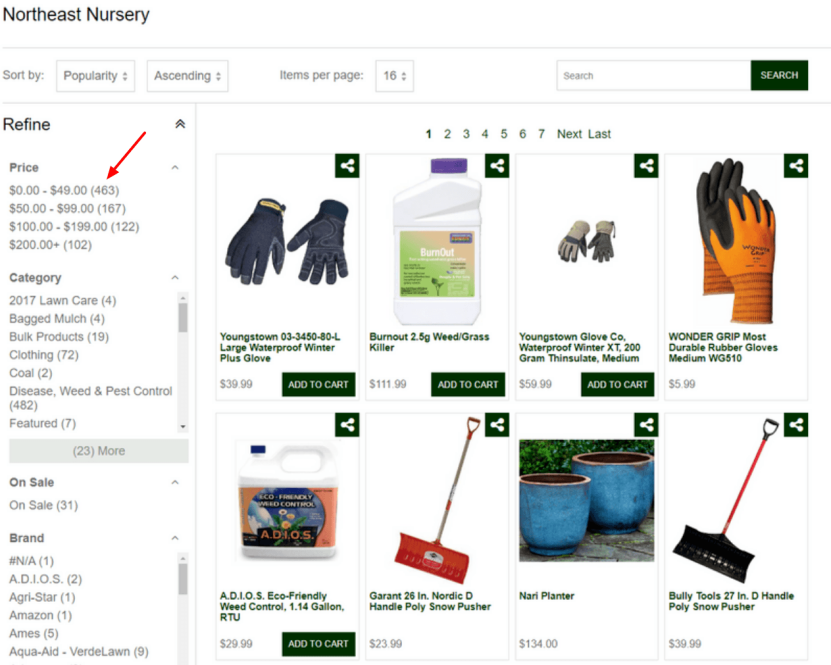Image resolution: width=831 pixels, height=665 pixels.
Task: Share the Burnout Weed/Grass Killer product
Action: (x=497, y=166)
